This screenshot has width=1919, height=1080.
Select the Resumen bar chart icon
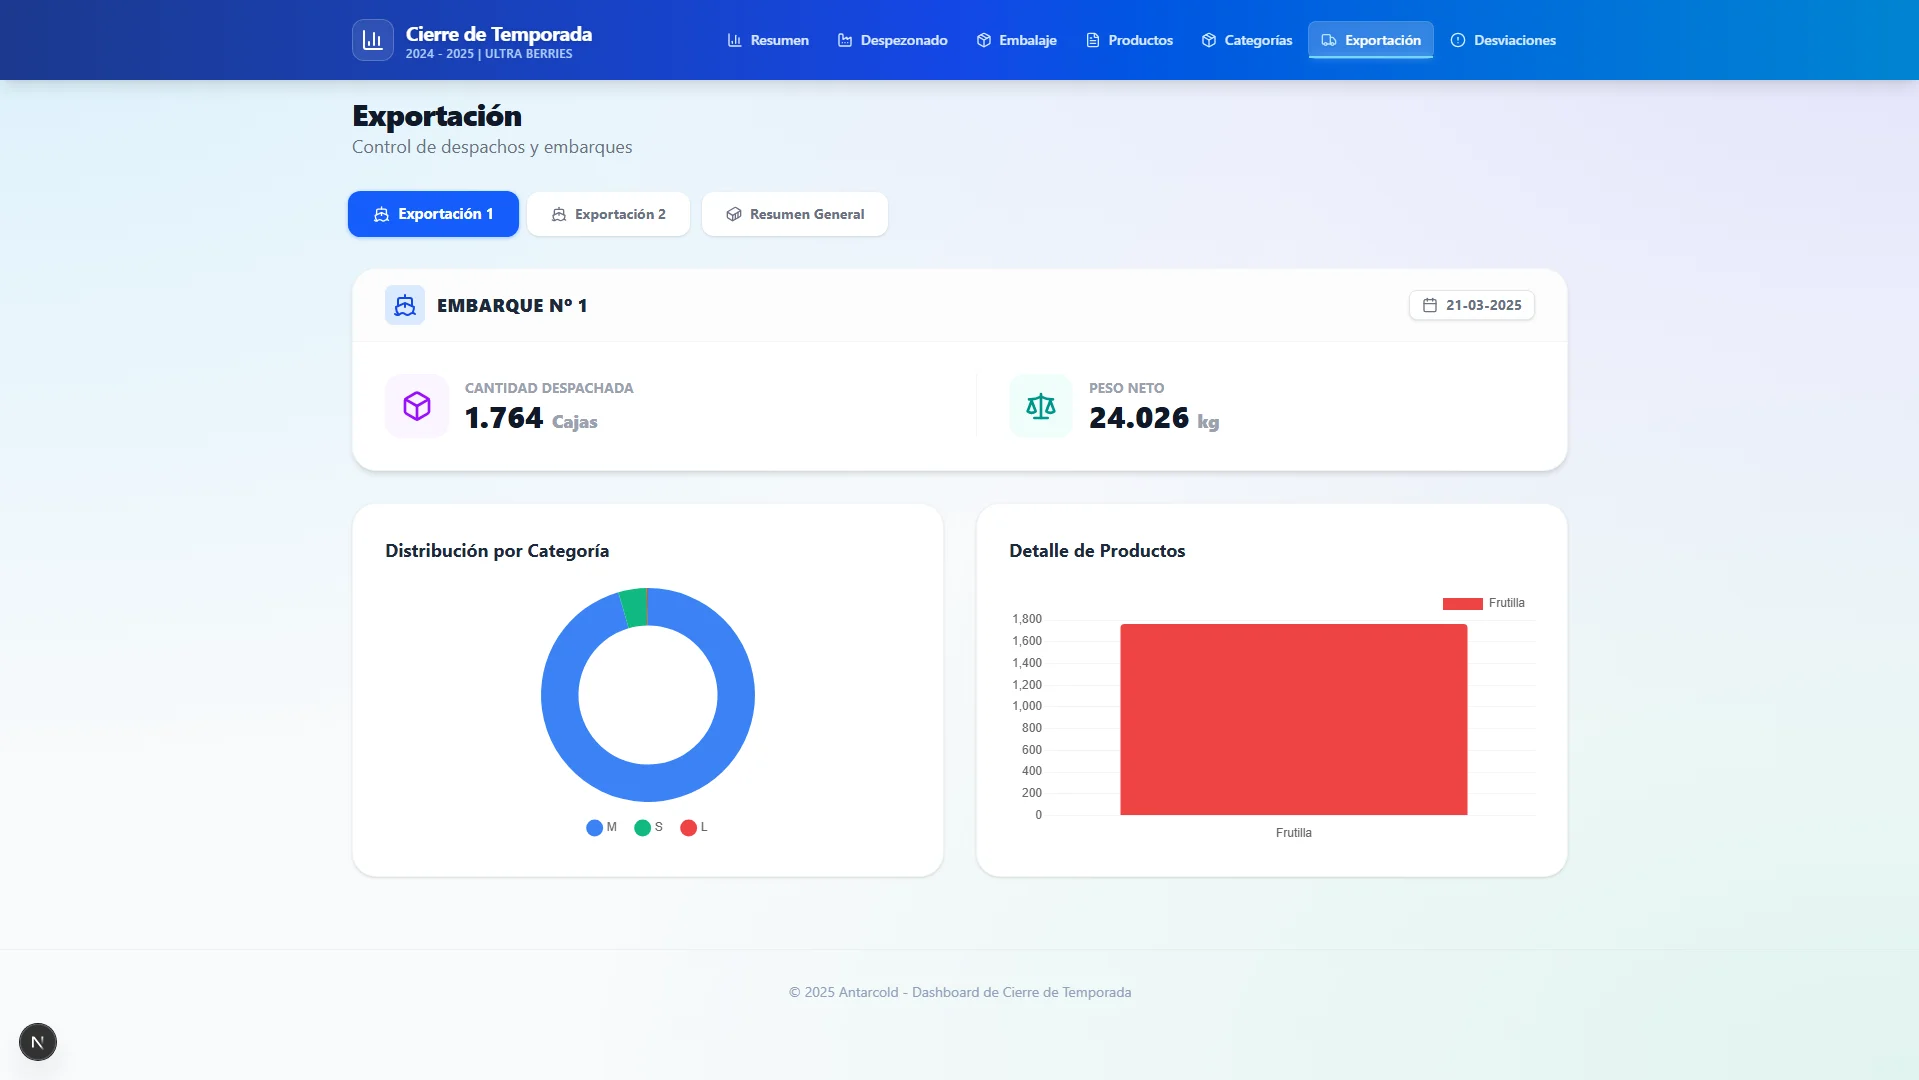pyautogui.click(x=735, y=40)
